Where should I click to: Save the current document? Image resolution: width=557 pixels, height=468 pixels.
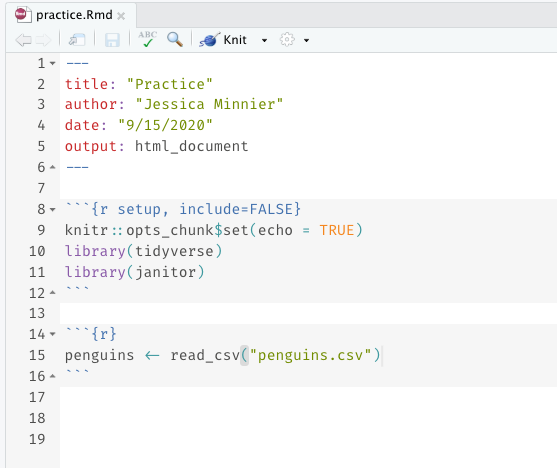(x=112, y=40)
